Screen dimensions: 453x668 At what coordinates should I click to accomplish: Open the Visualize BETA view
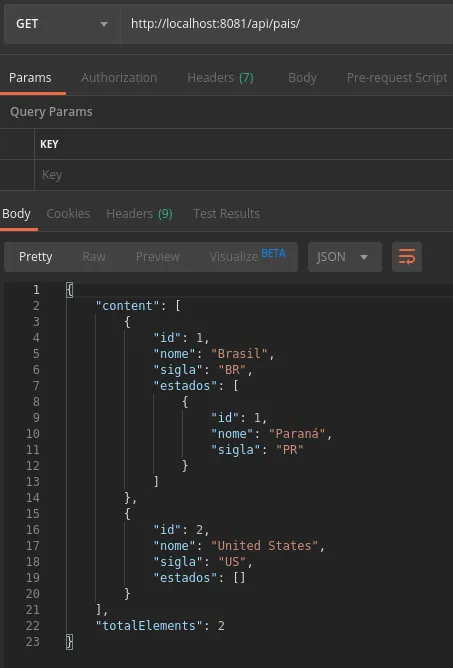click(248, 256)
